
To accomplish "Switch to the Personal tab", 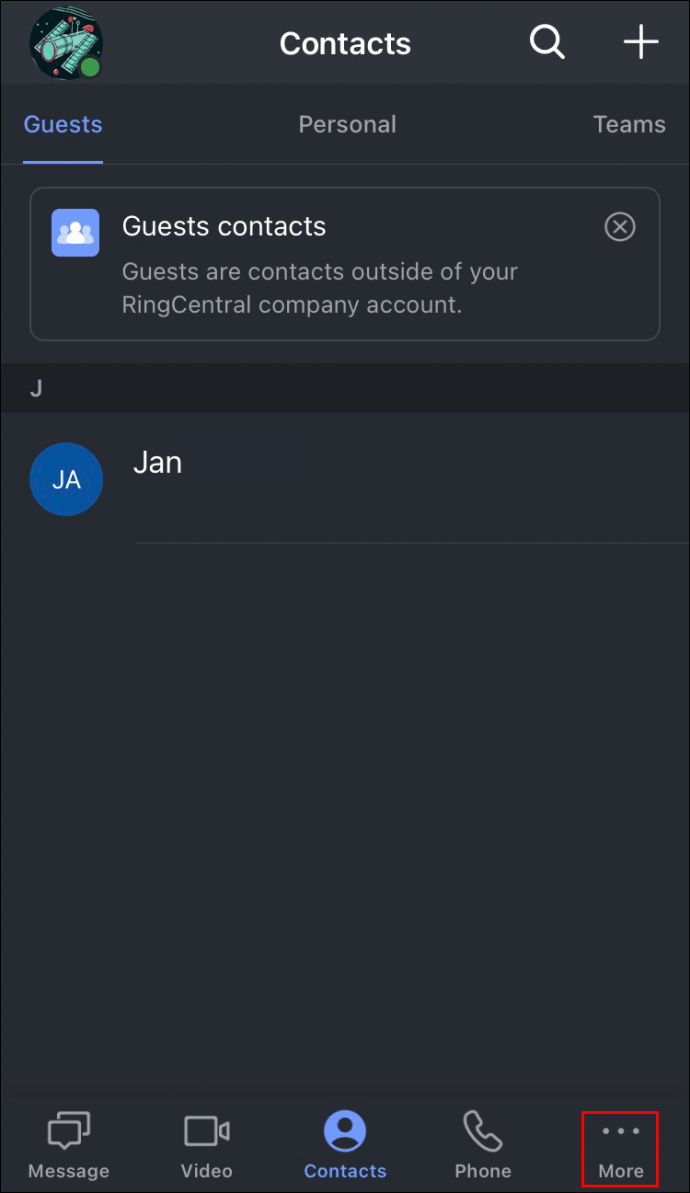I will [347, 124].
